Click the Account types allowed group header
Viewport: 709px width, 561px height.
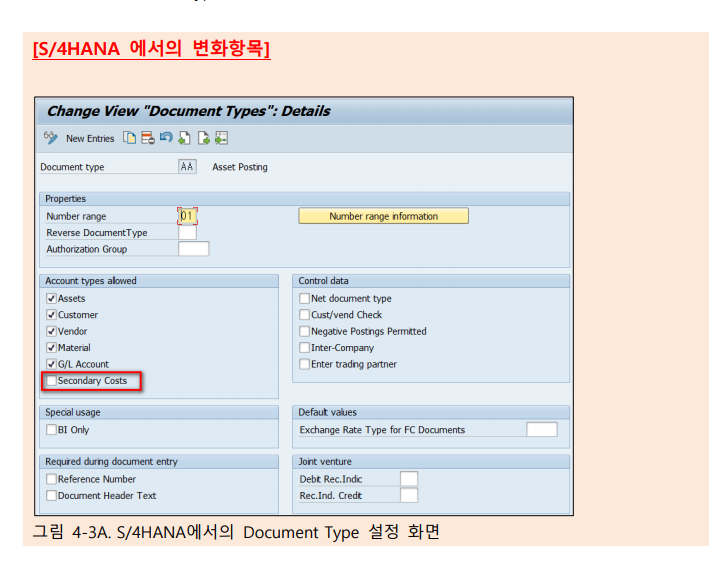click(x=159, y=281)
